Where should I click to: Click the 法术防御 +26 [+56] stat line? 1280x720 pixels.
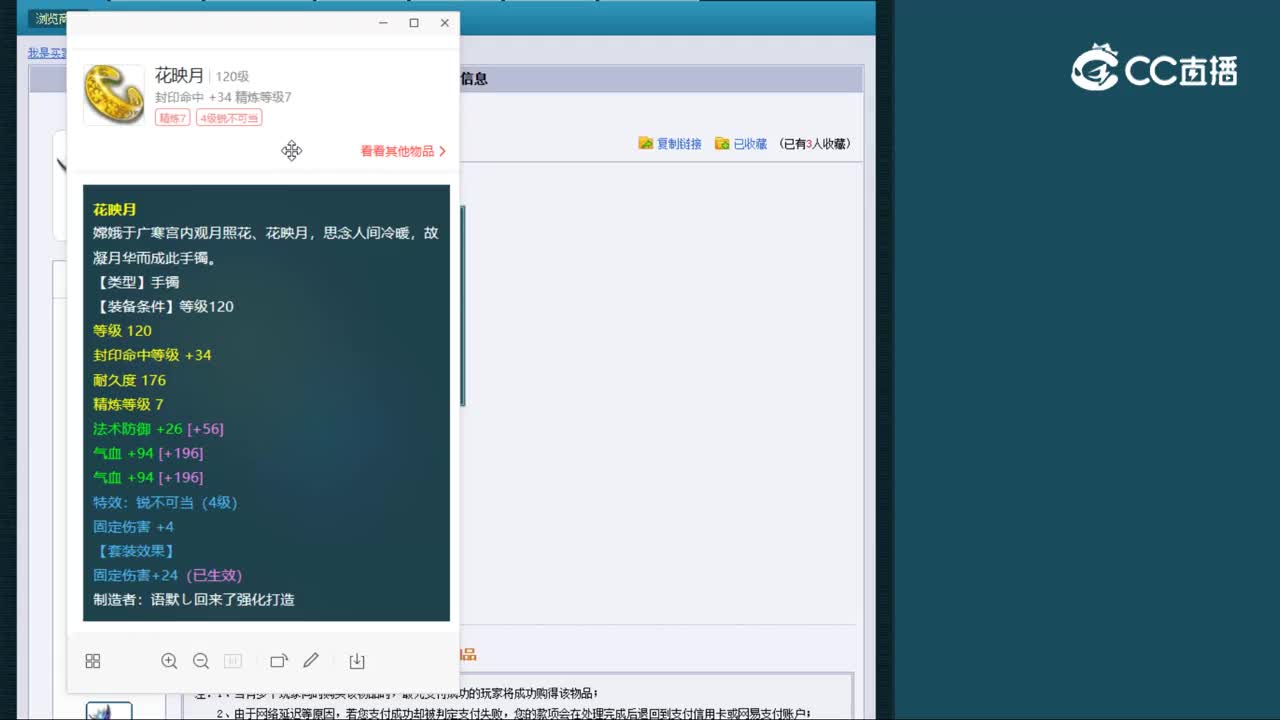tap(158, 429)
